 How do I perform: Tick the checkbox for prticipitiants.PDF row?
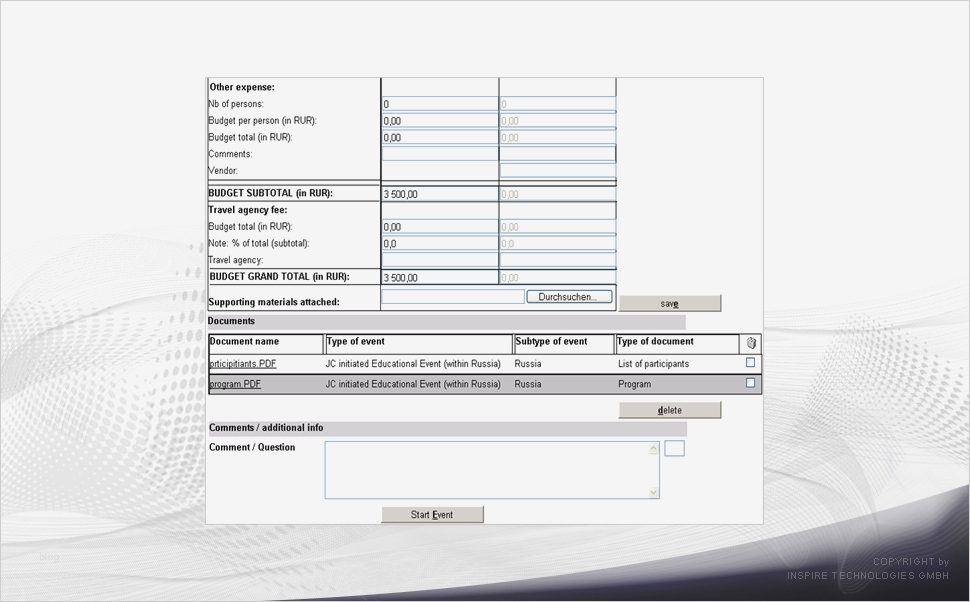pos(750,363)
